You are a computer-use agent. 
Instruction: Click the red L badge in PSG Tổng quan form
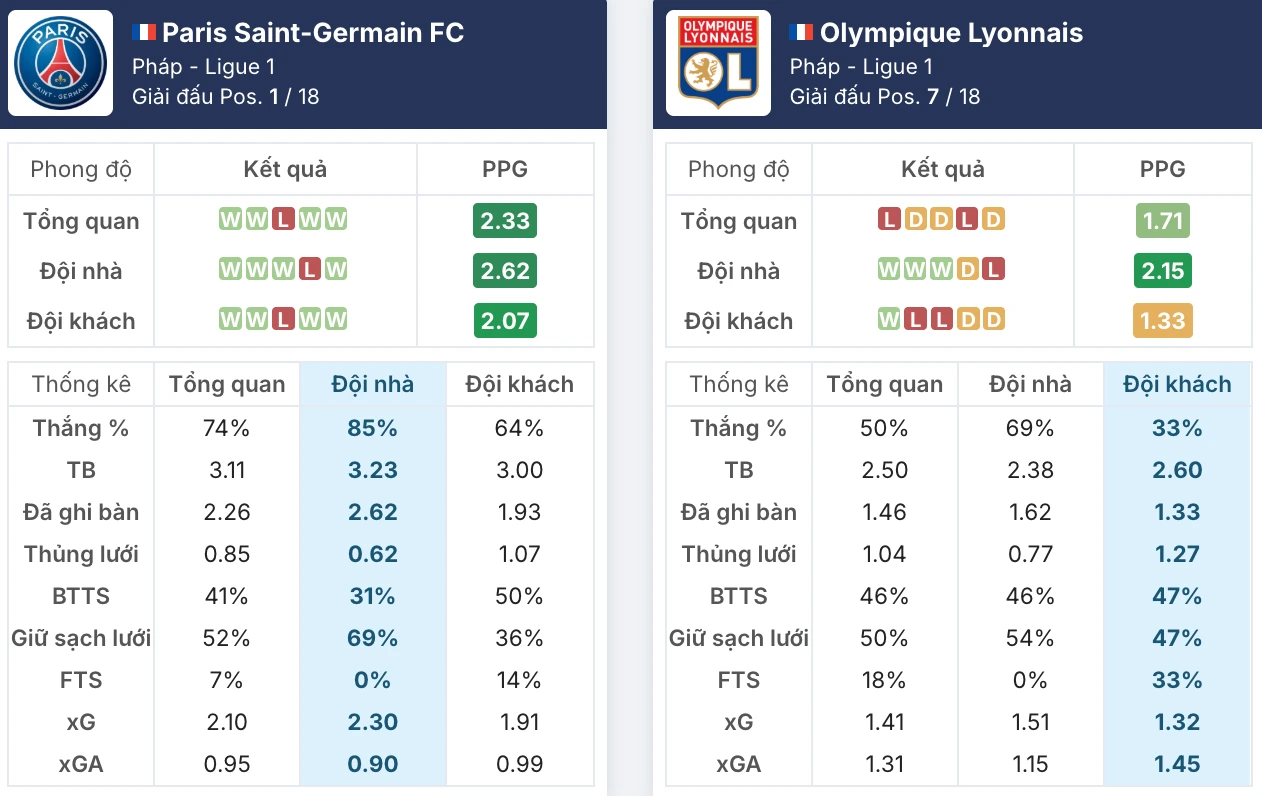(x=283, y=220)
